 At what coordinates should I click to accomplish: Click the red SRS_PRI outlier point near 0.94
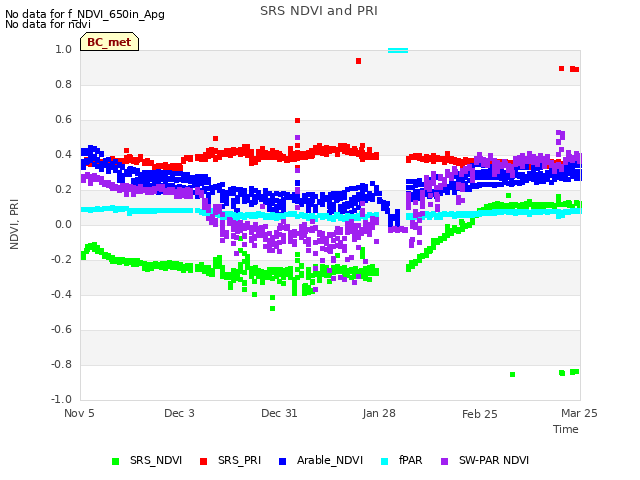[x=358, y=61]
